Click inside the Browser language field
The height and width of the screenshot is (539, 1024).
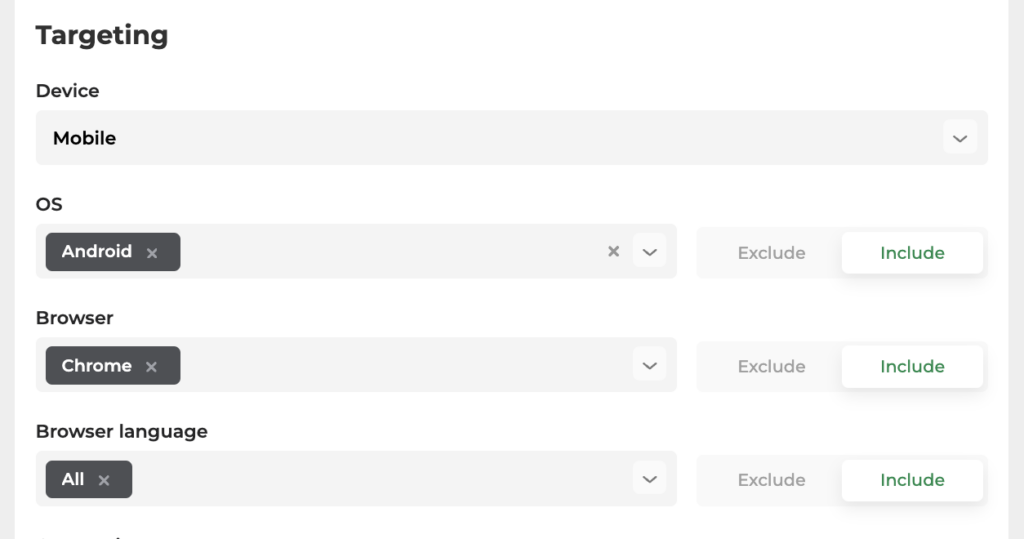(356, 479)
